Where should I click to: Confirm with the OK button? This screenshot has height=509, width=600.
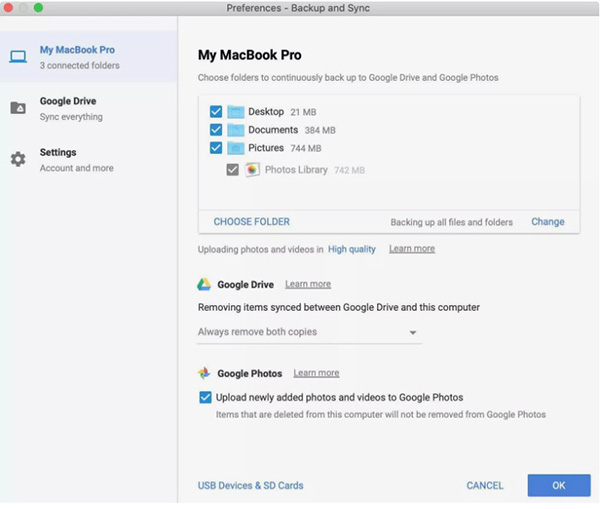(x=559, y=485)
